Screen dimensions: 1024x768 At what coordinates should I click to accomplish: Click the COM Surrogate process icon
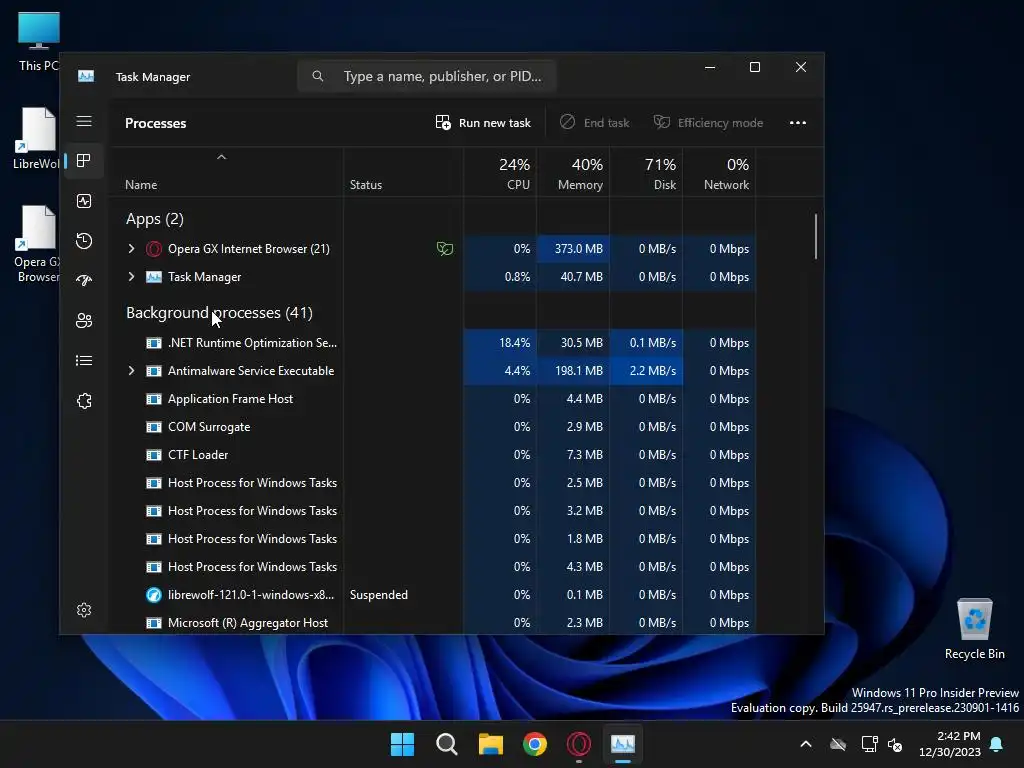[153, 427]
